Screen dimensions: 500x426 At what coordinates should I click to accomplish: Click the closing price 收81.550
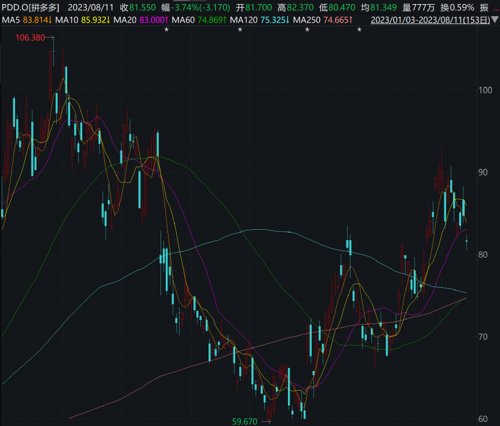[x=138, y=7]
